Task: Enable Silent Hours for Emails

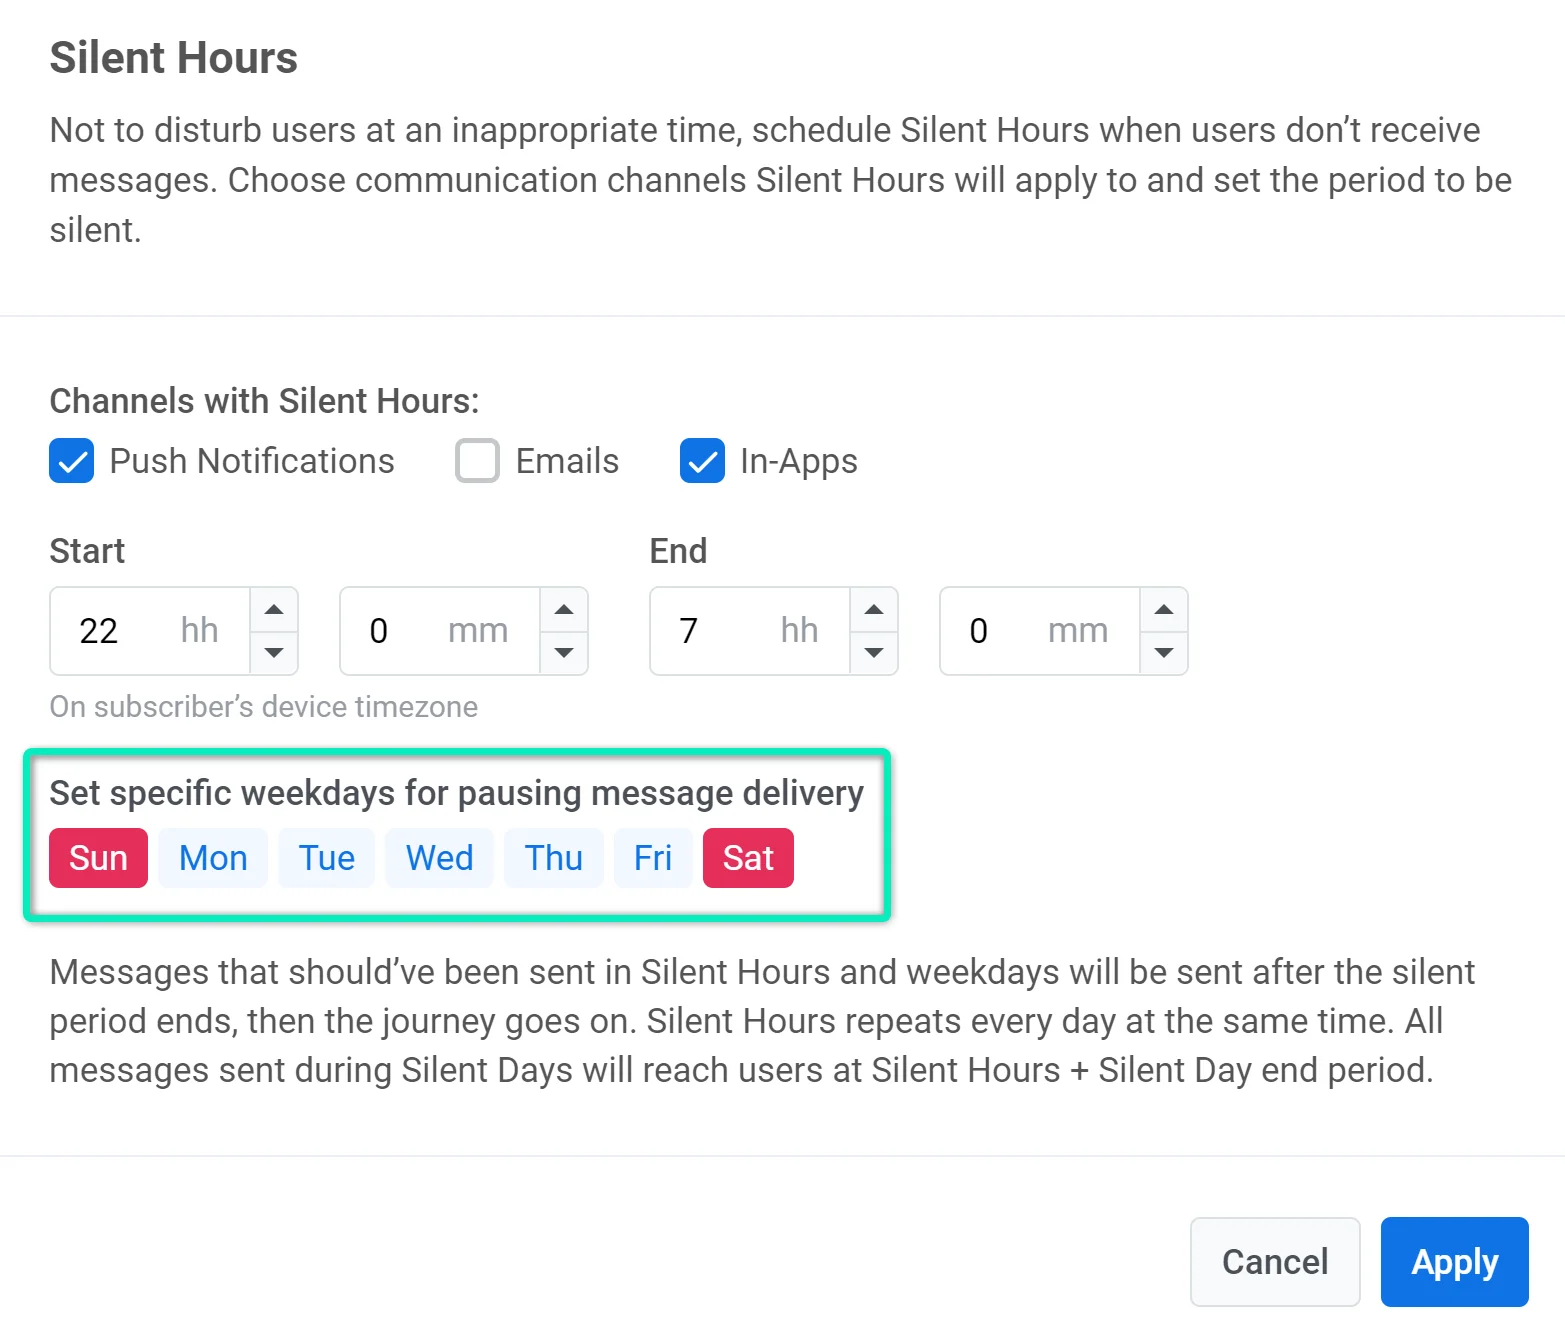Action: (477, 461)
